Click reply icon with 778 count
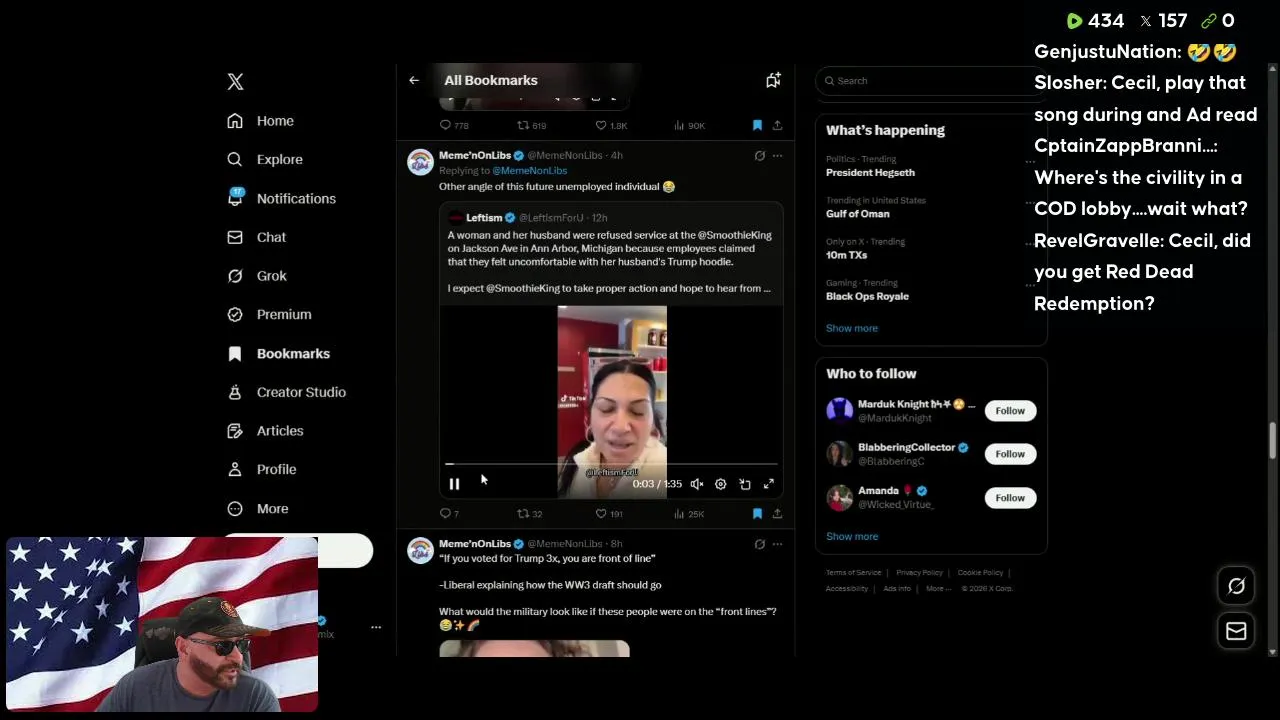 pos(445,125)
